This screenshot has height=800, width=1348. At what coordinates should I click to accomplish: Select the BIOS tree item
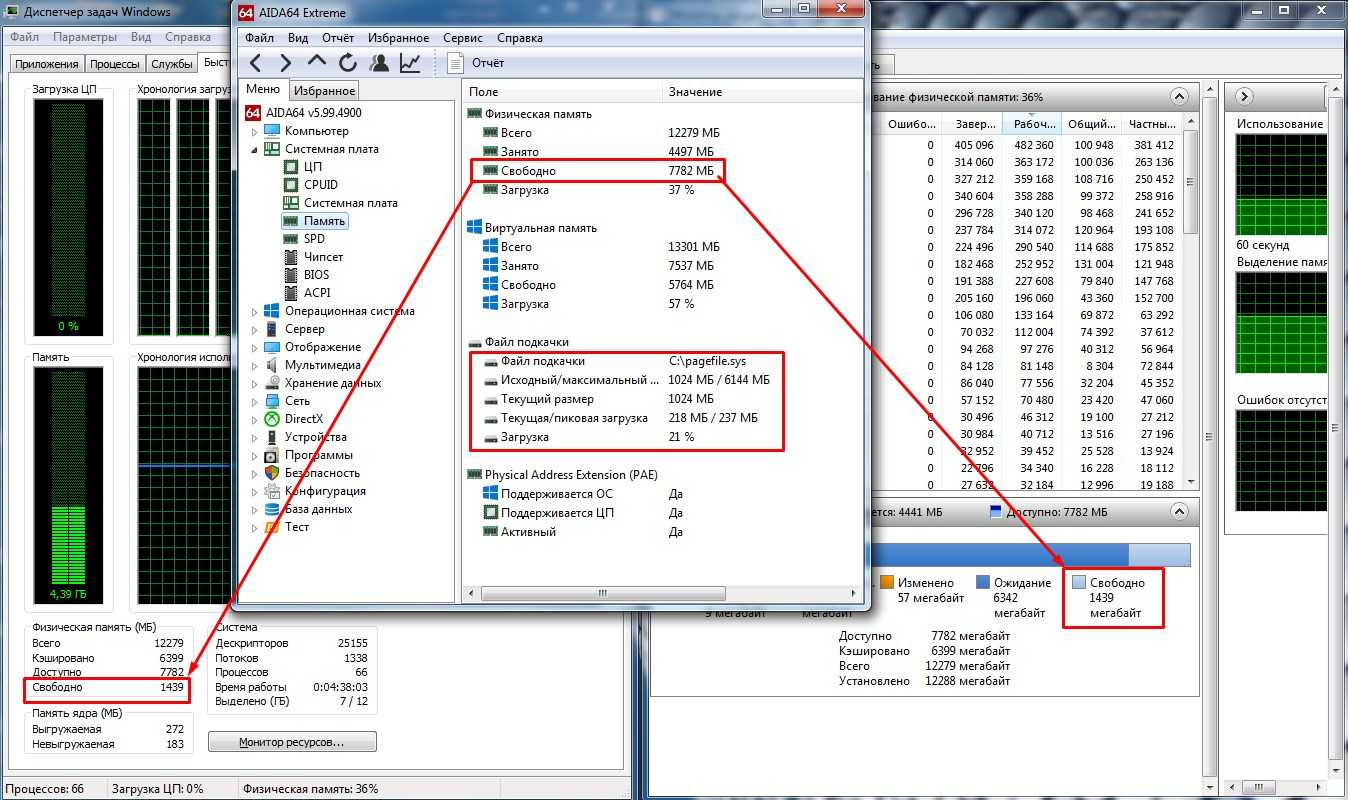tap(316, 275)
